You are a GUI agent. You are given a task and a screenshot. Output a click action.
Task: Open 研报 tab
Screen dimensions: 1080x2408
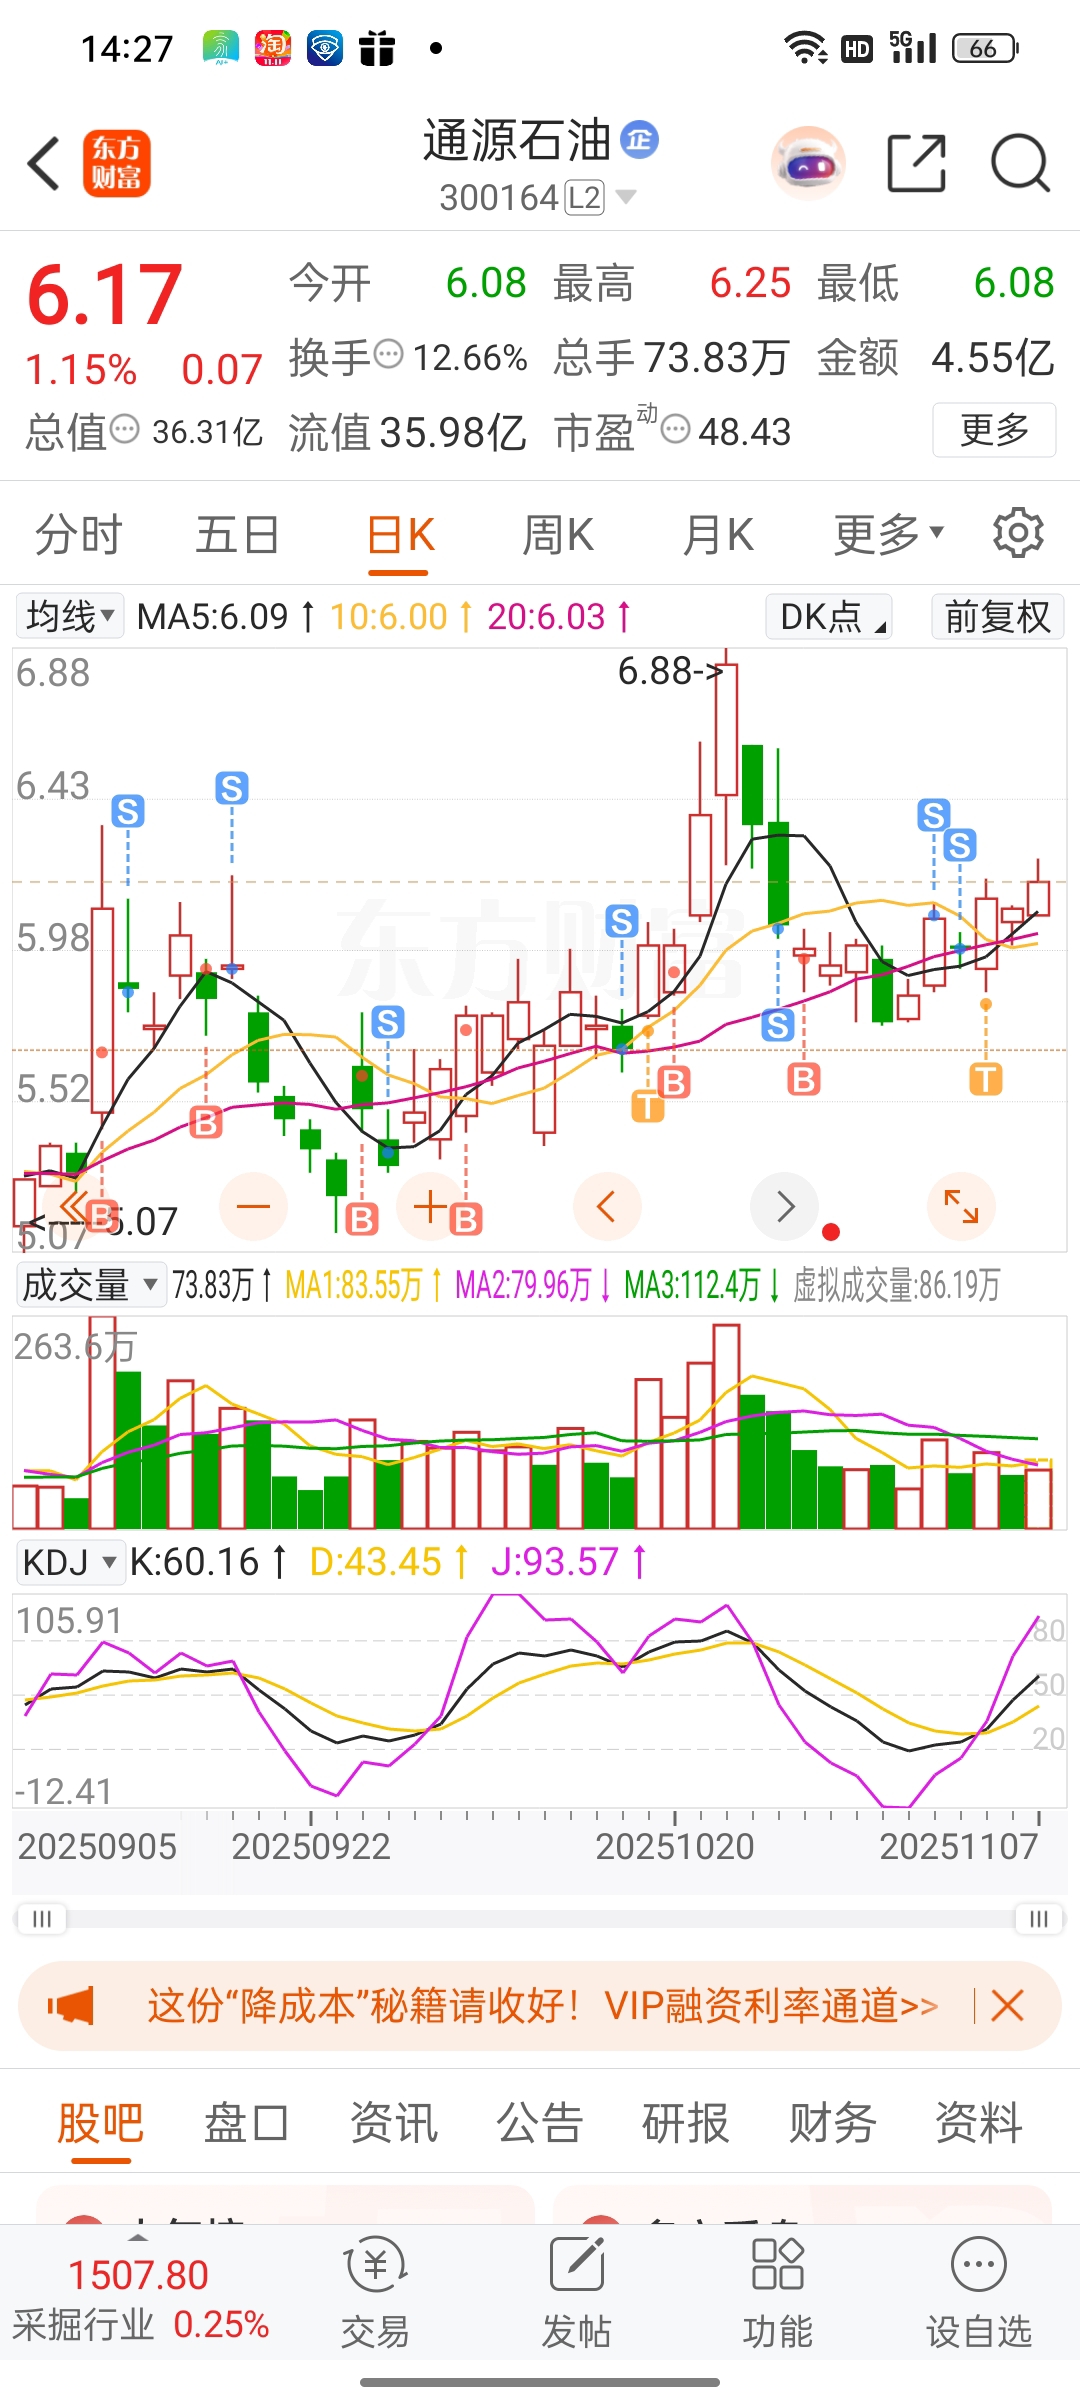686,2123
